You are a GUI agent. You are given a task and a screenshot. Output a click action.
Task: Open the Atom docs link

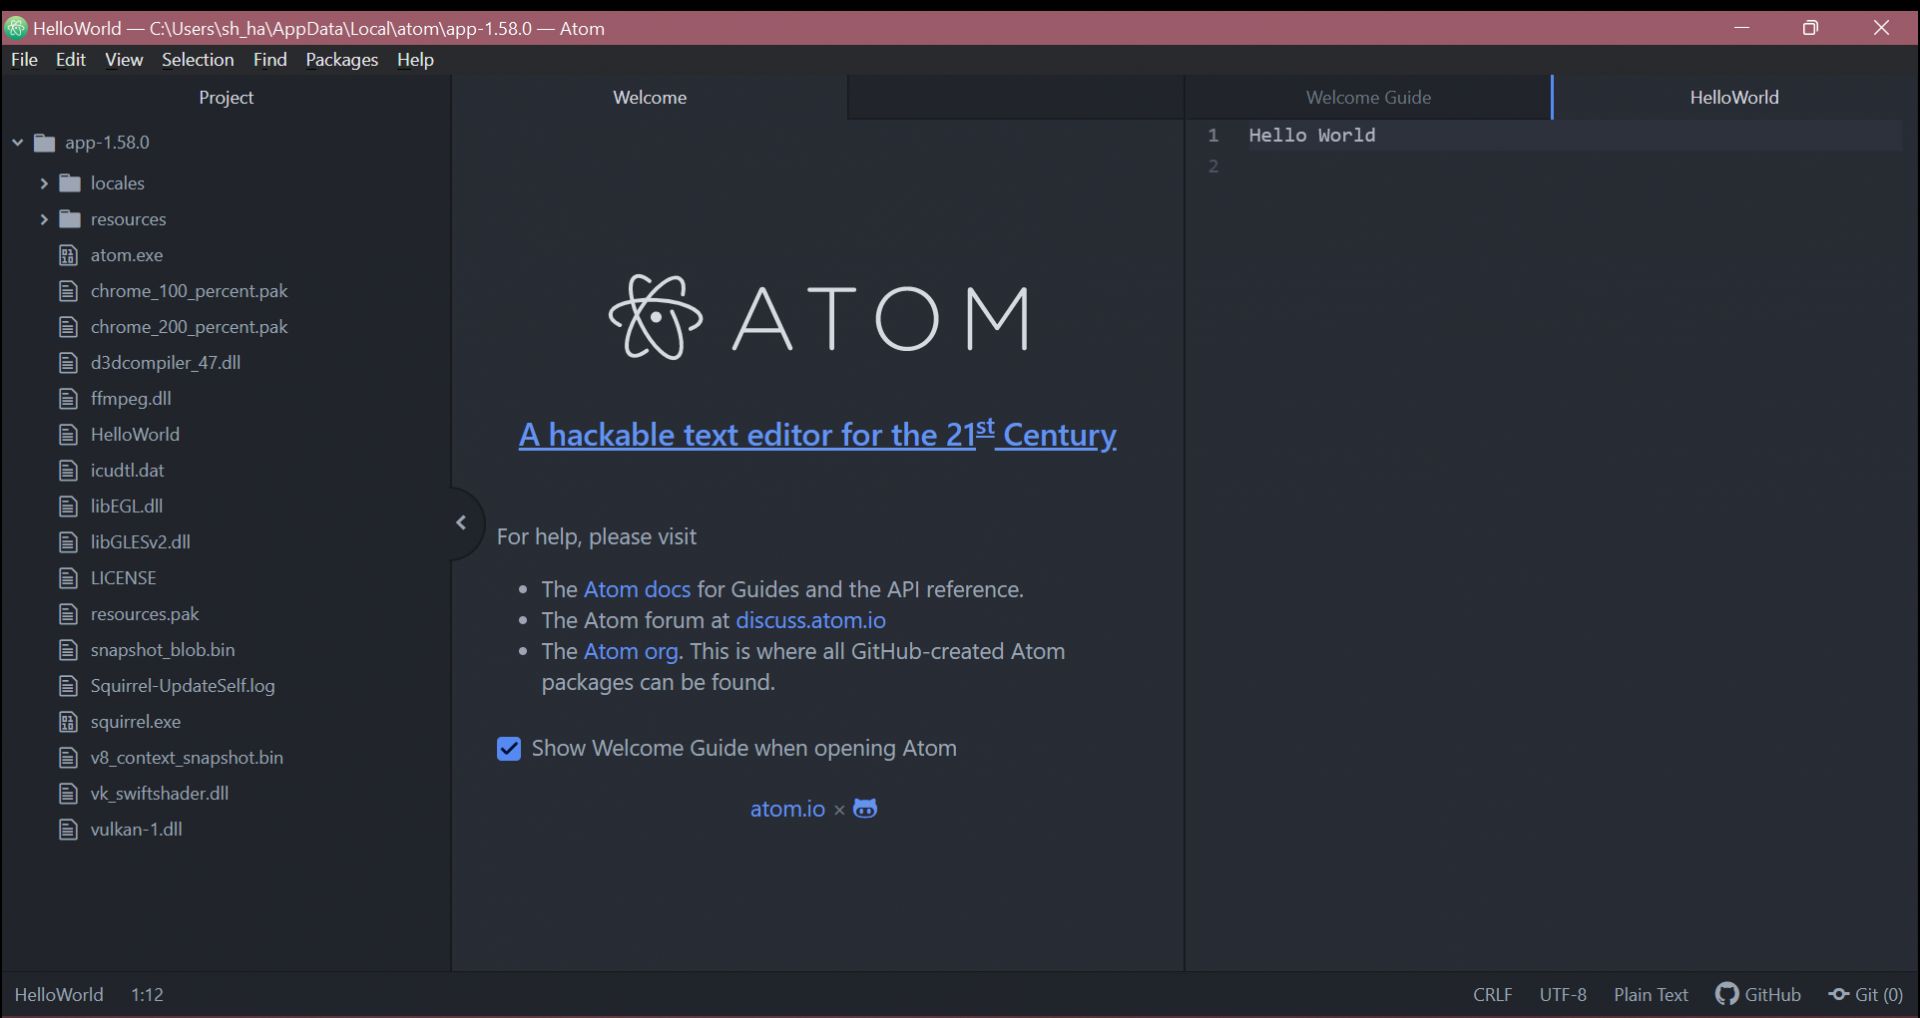(637, 589)
